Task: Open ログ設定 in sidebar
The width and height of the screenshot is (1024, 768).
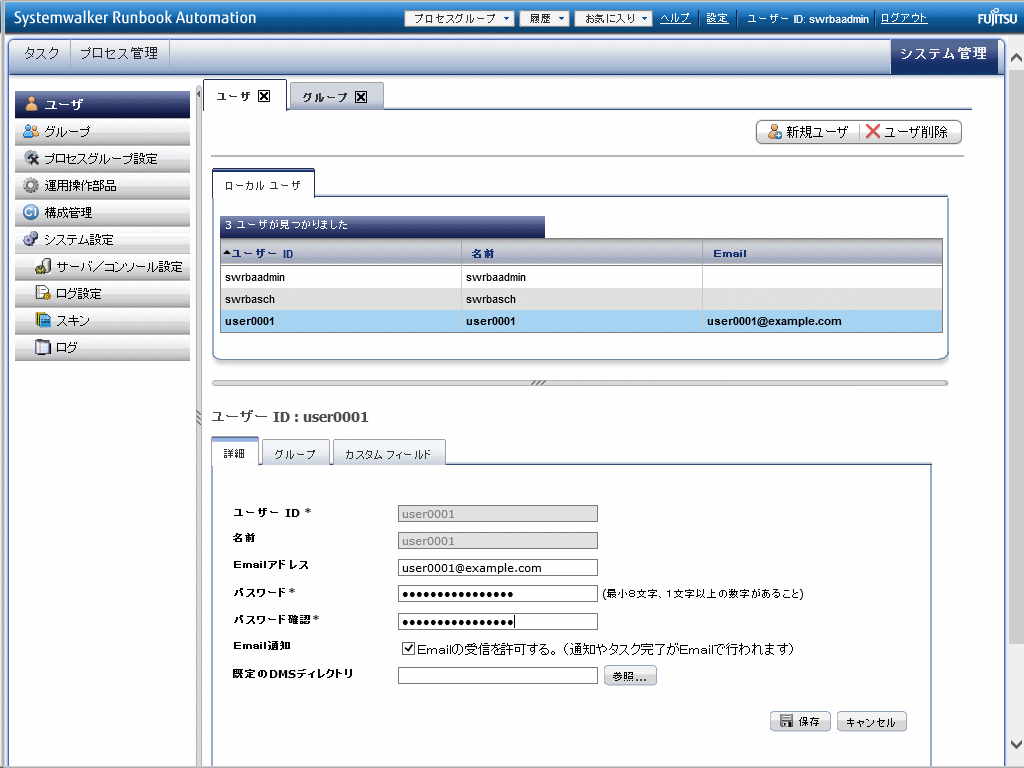Action: point(103,293)
